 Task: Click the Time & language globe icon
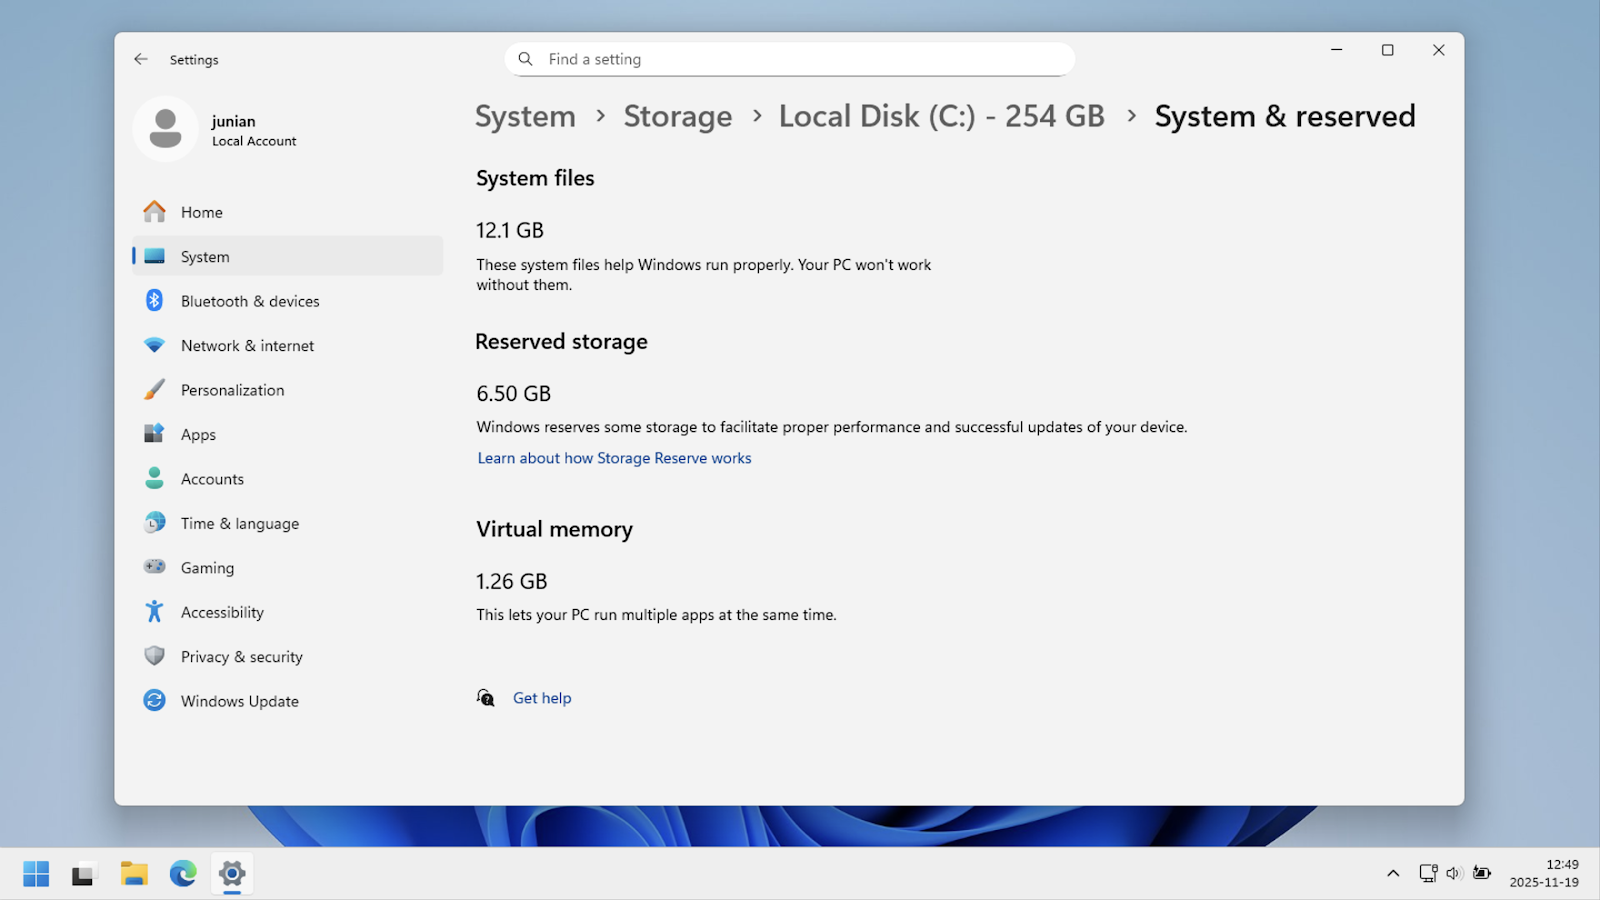[x=154, y=522]
